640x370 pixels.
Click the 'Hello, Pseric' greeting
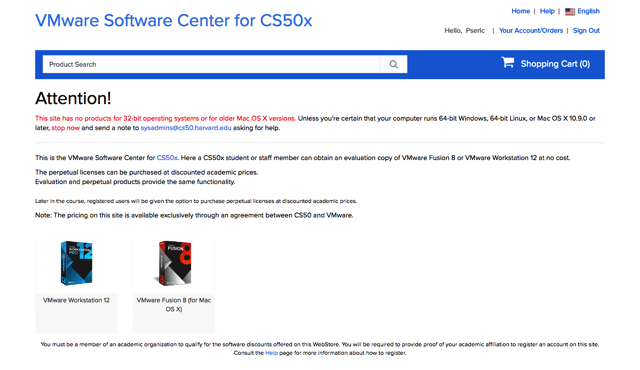(x=464, y=31)
